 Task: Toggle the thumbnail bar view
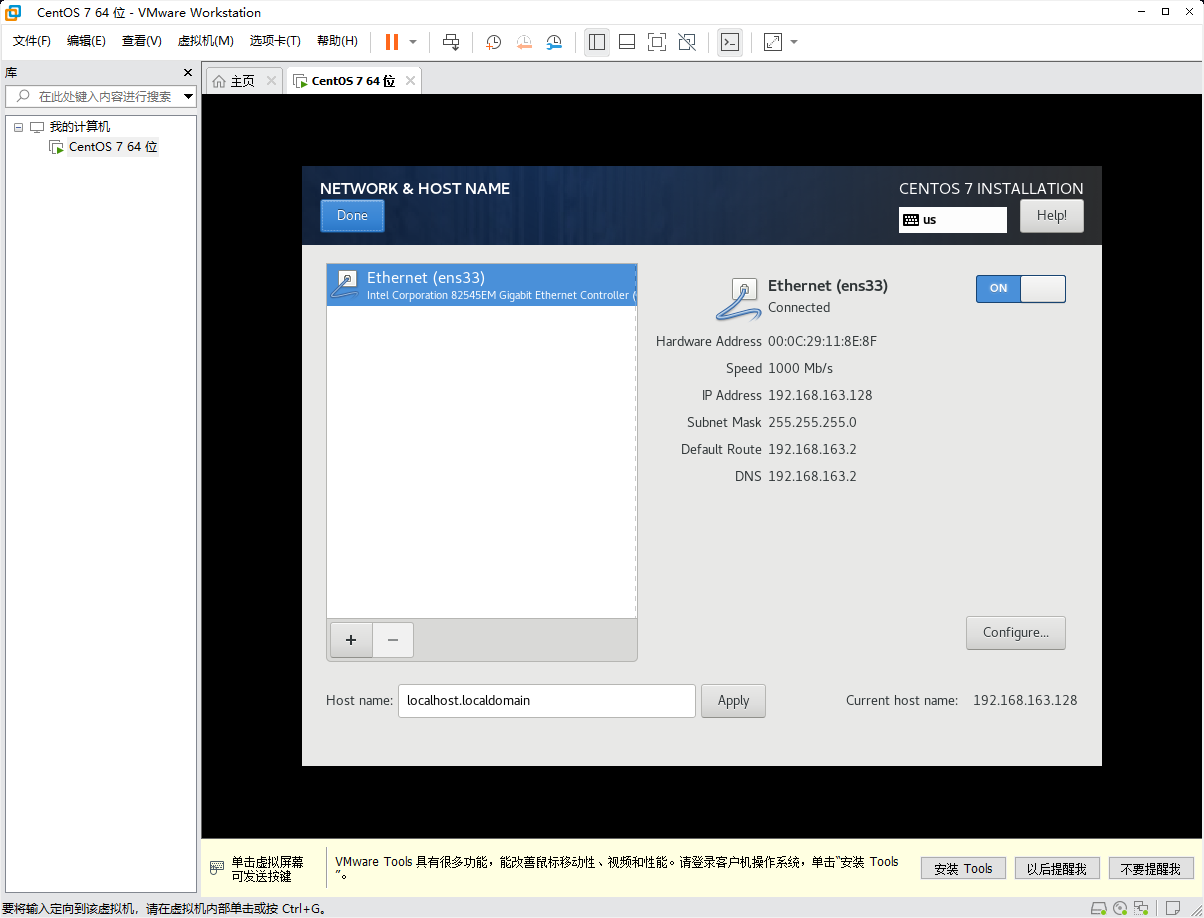tap(627, 42)
